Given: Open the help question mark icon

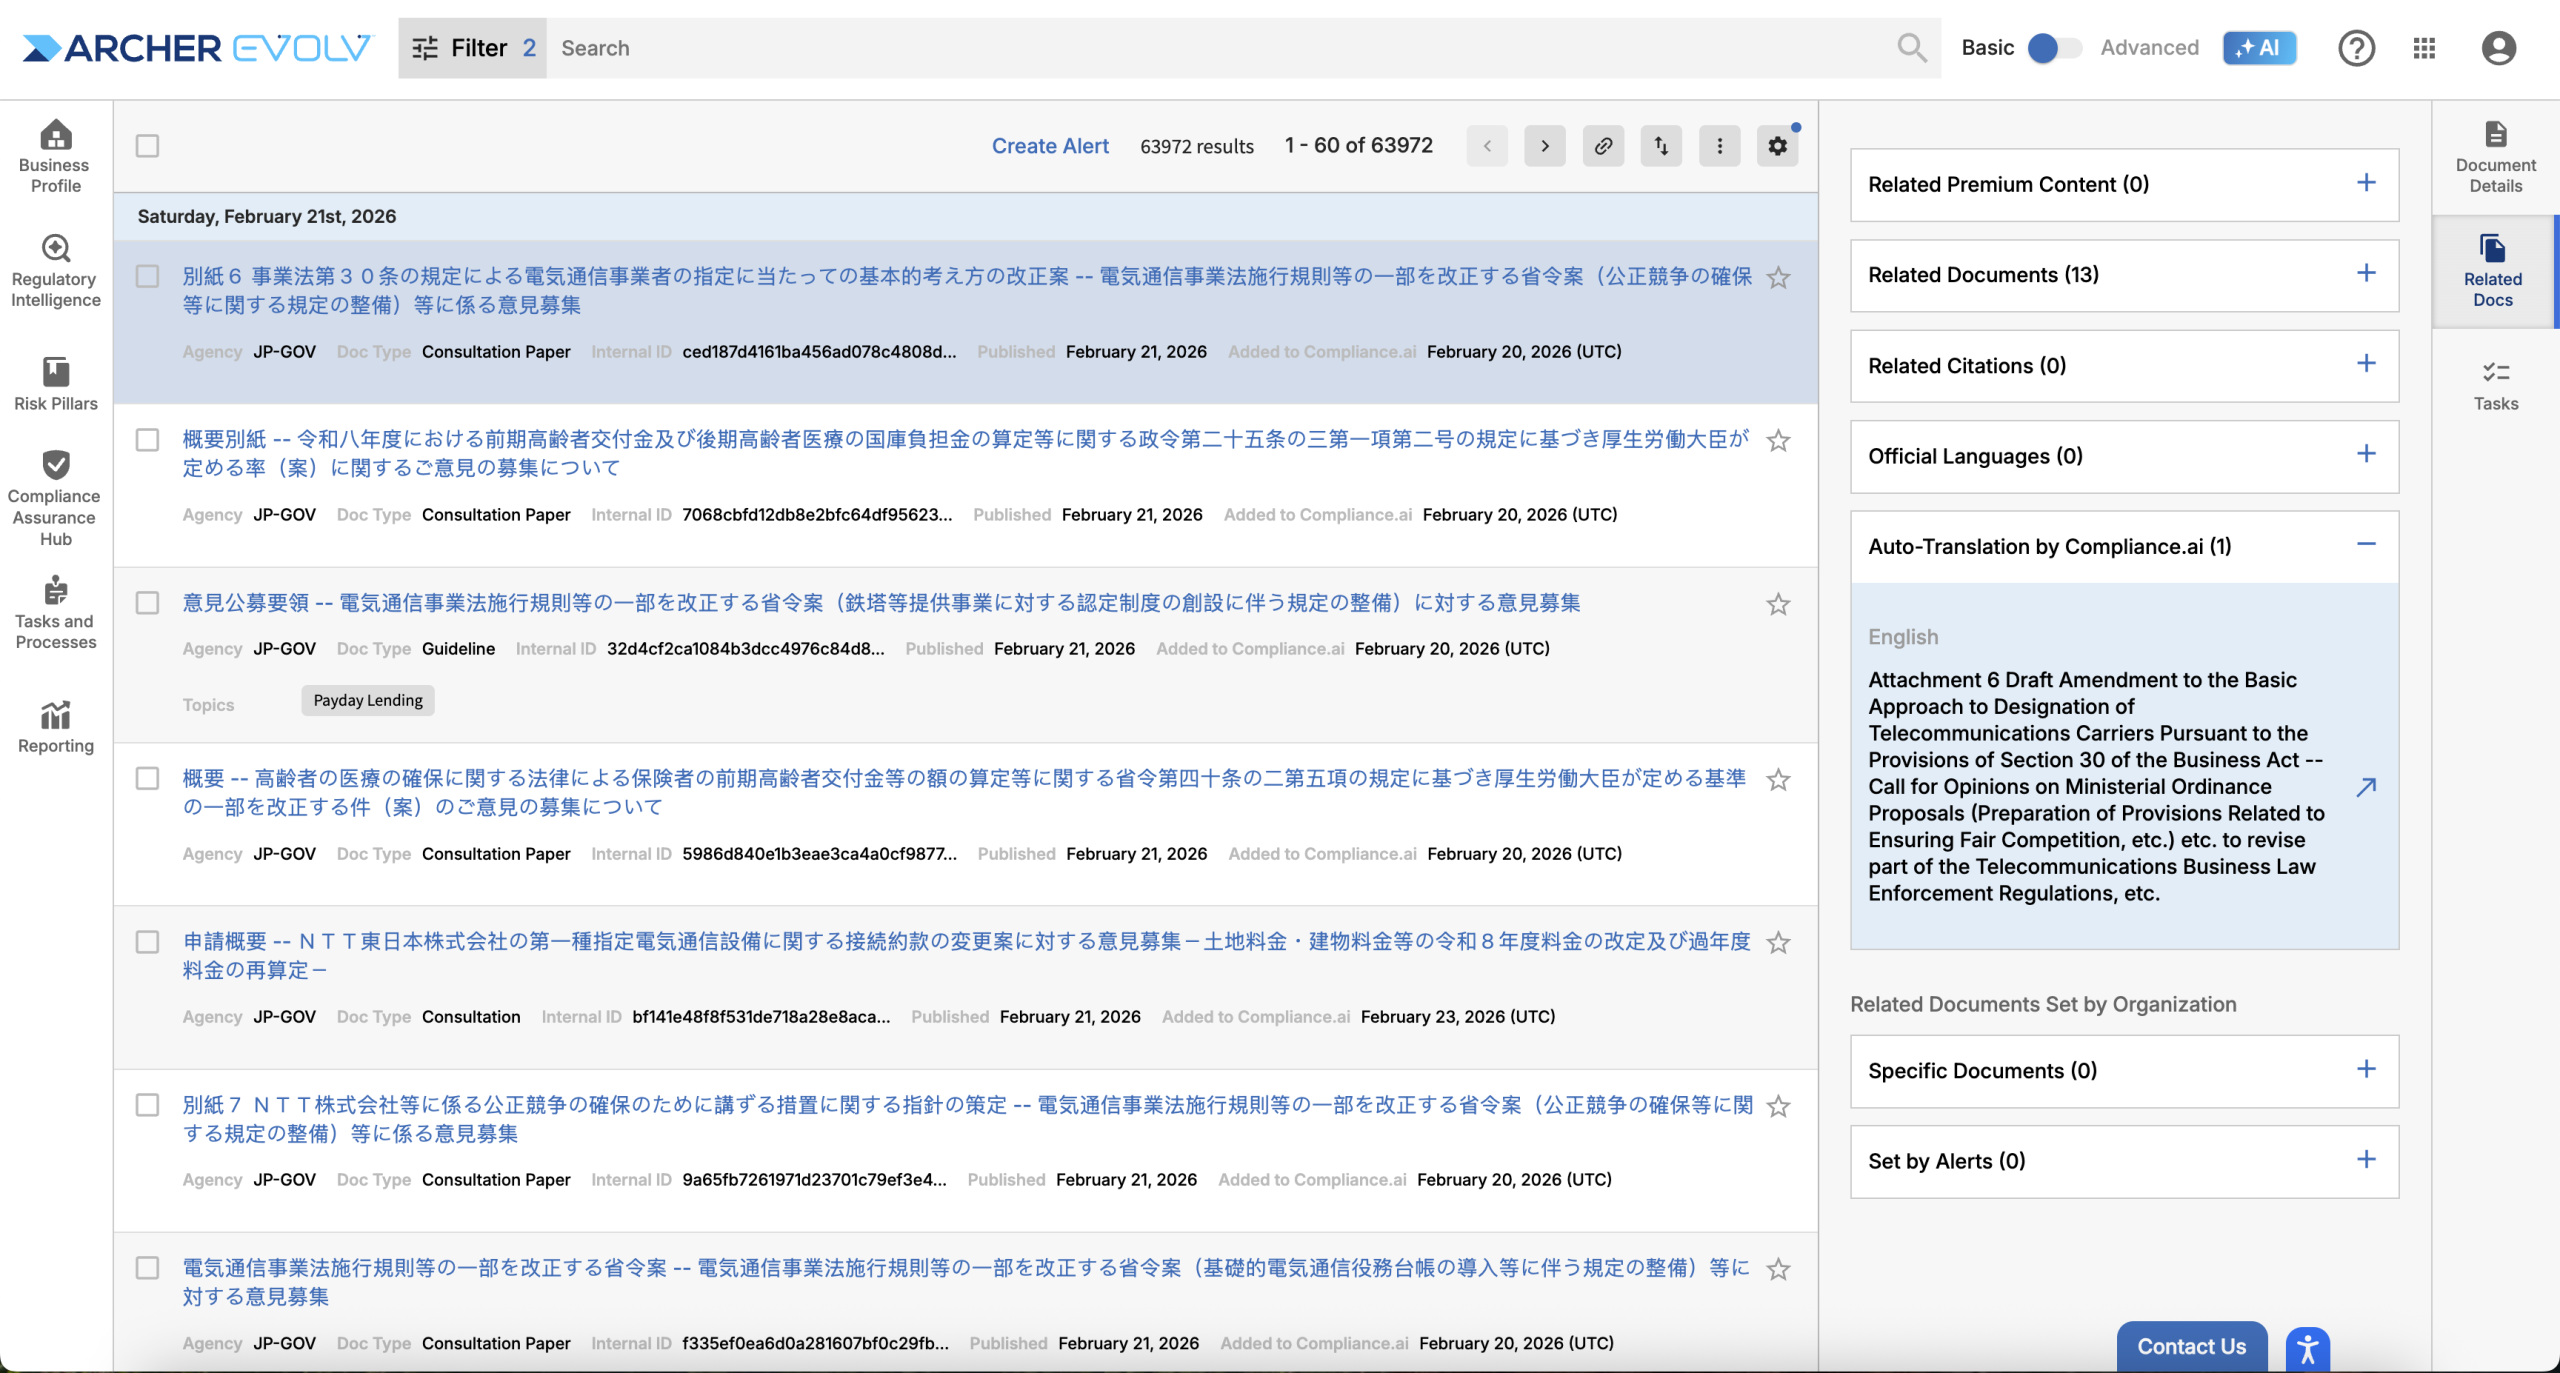Looking at the screenshot, I should coord(2356,48).
